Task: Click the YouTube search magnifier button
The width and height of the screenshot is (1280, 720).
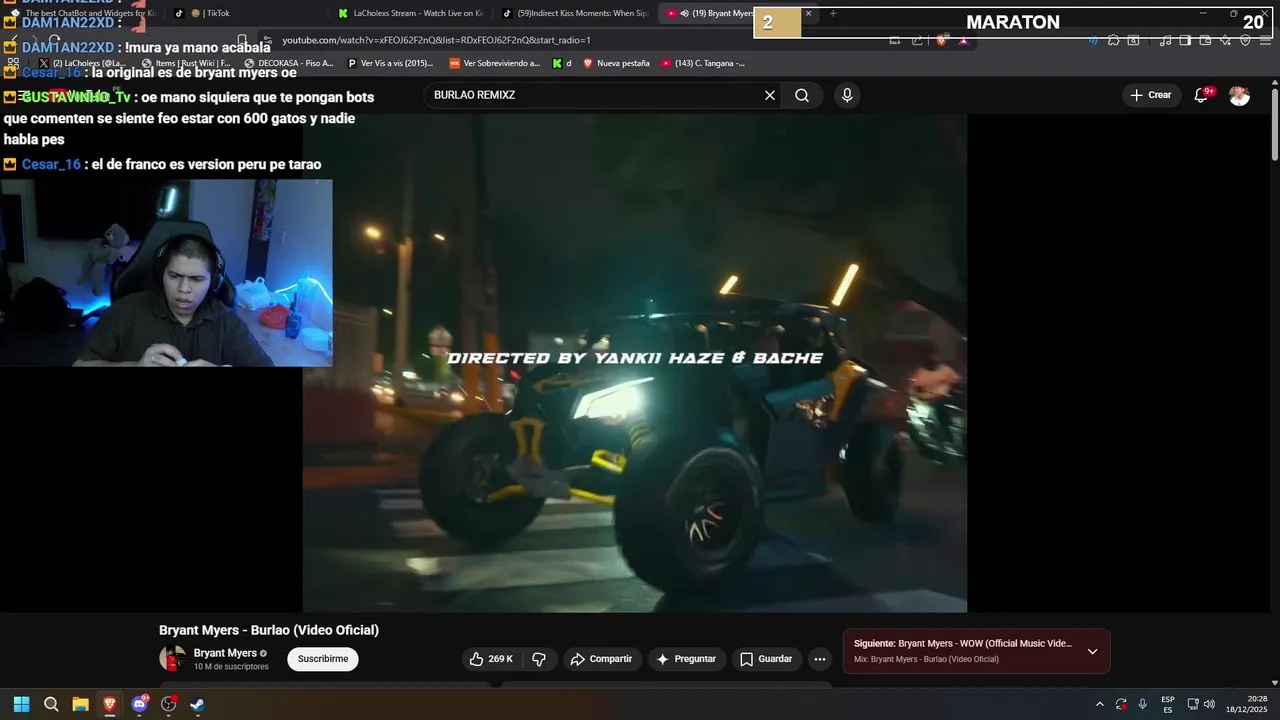Action: [802, 95]
